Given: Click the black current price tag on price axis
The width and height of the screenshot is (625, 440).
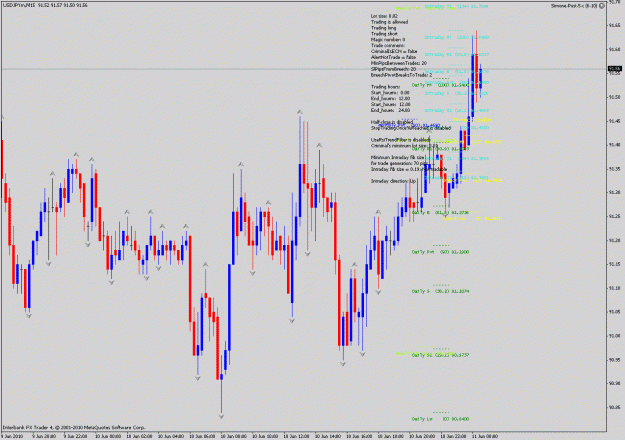Looking at the screenshot, I should point(615,69).
